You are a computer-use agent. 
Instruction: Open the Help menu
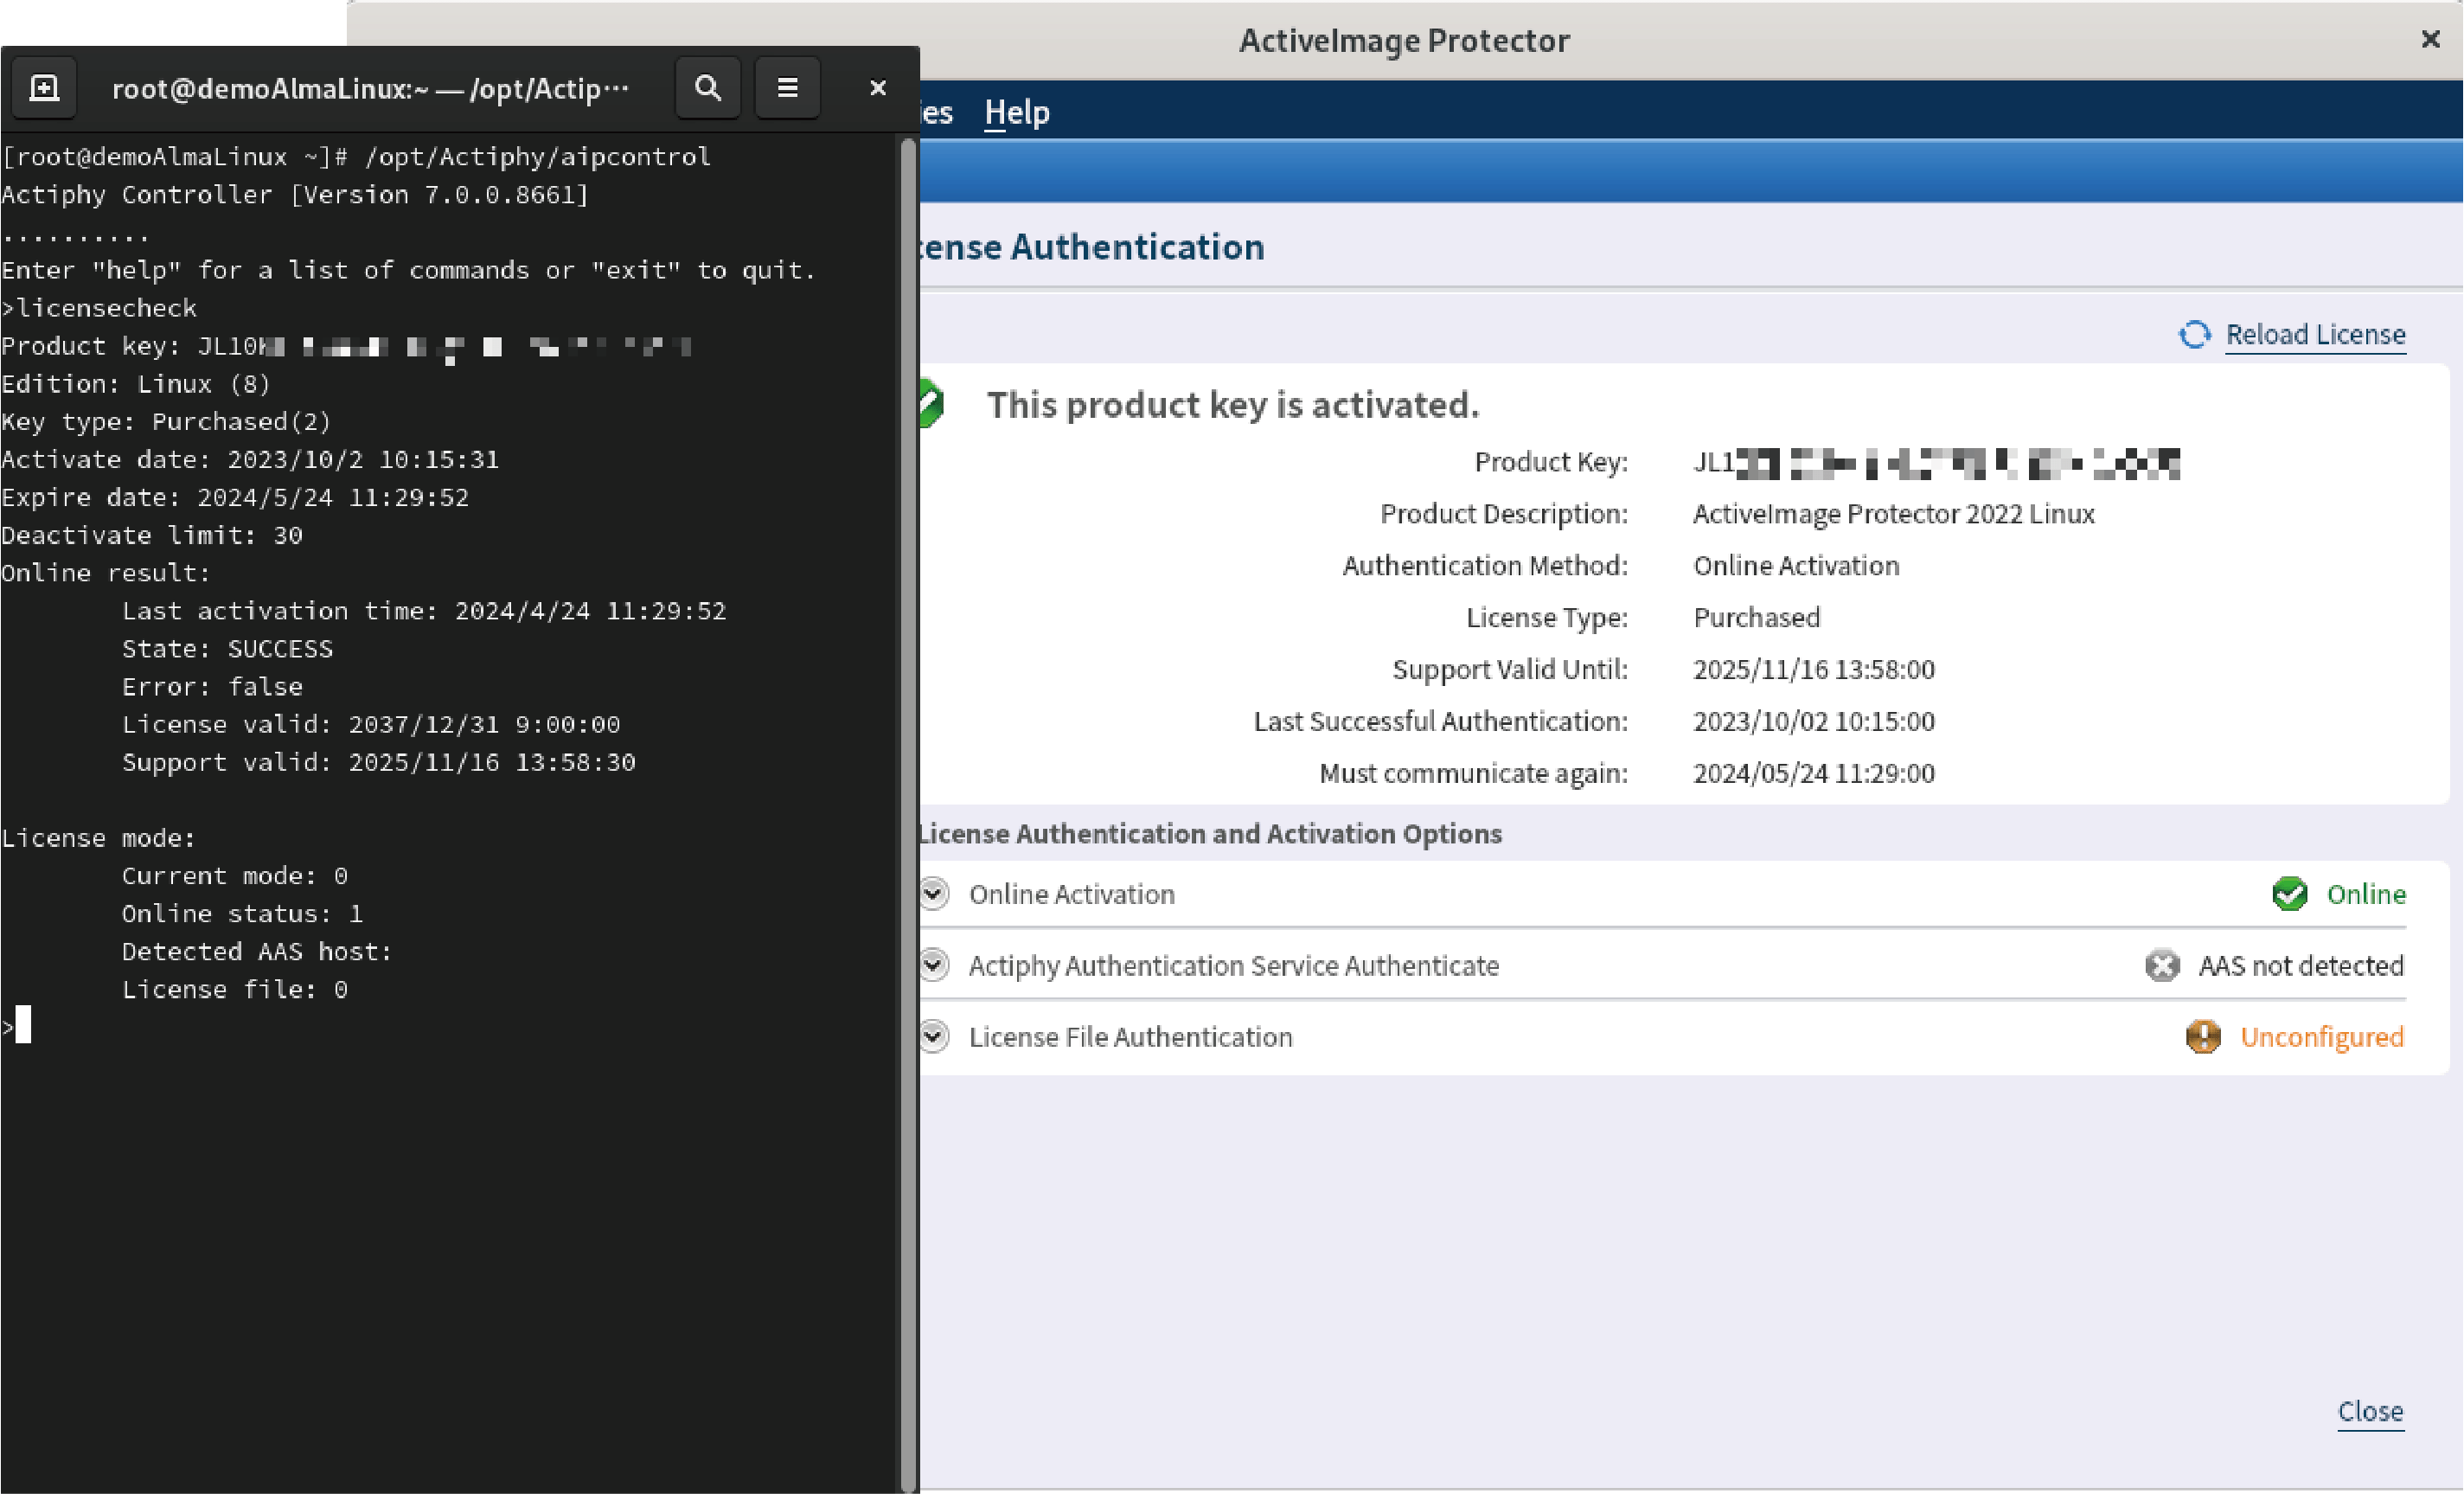(1016, 112)
